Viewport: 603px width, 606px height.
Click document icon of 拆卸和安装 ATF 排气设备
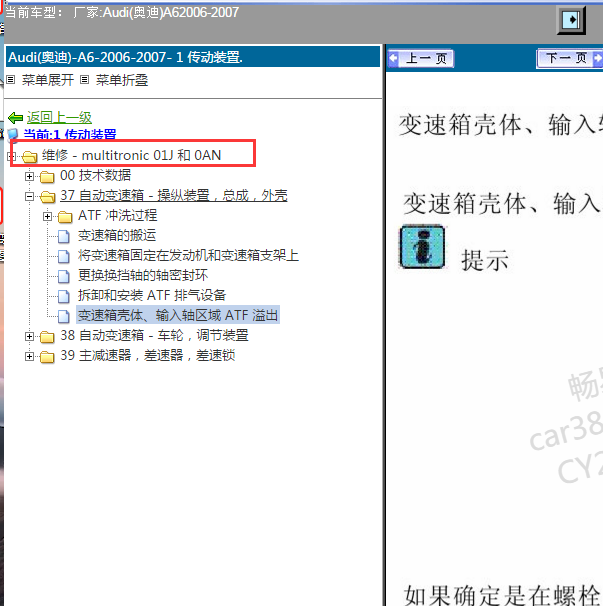pos(64,296)
